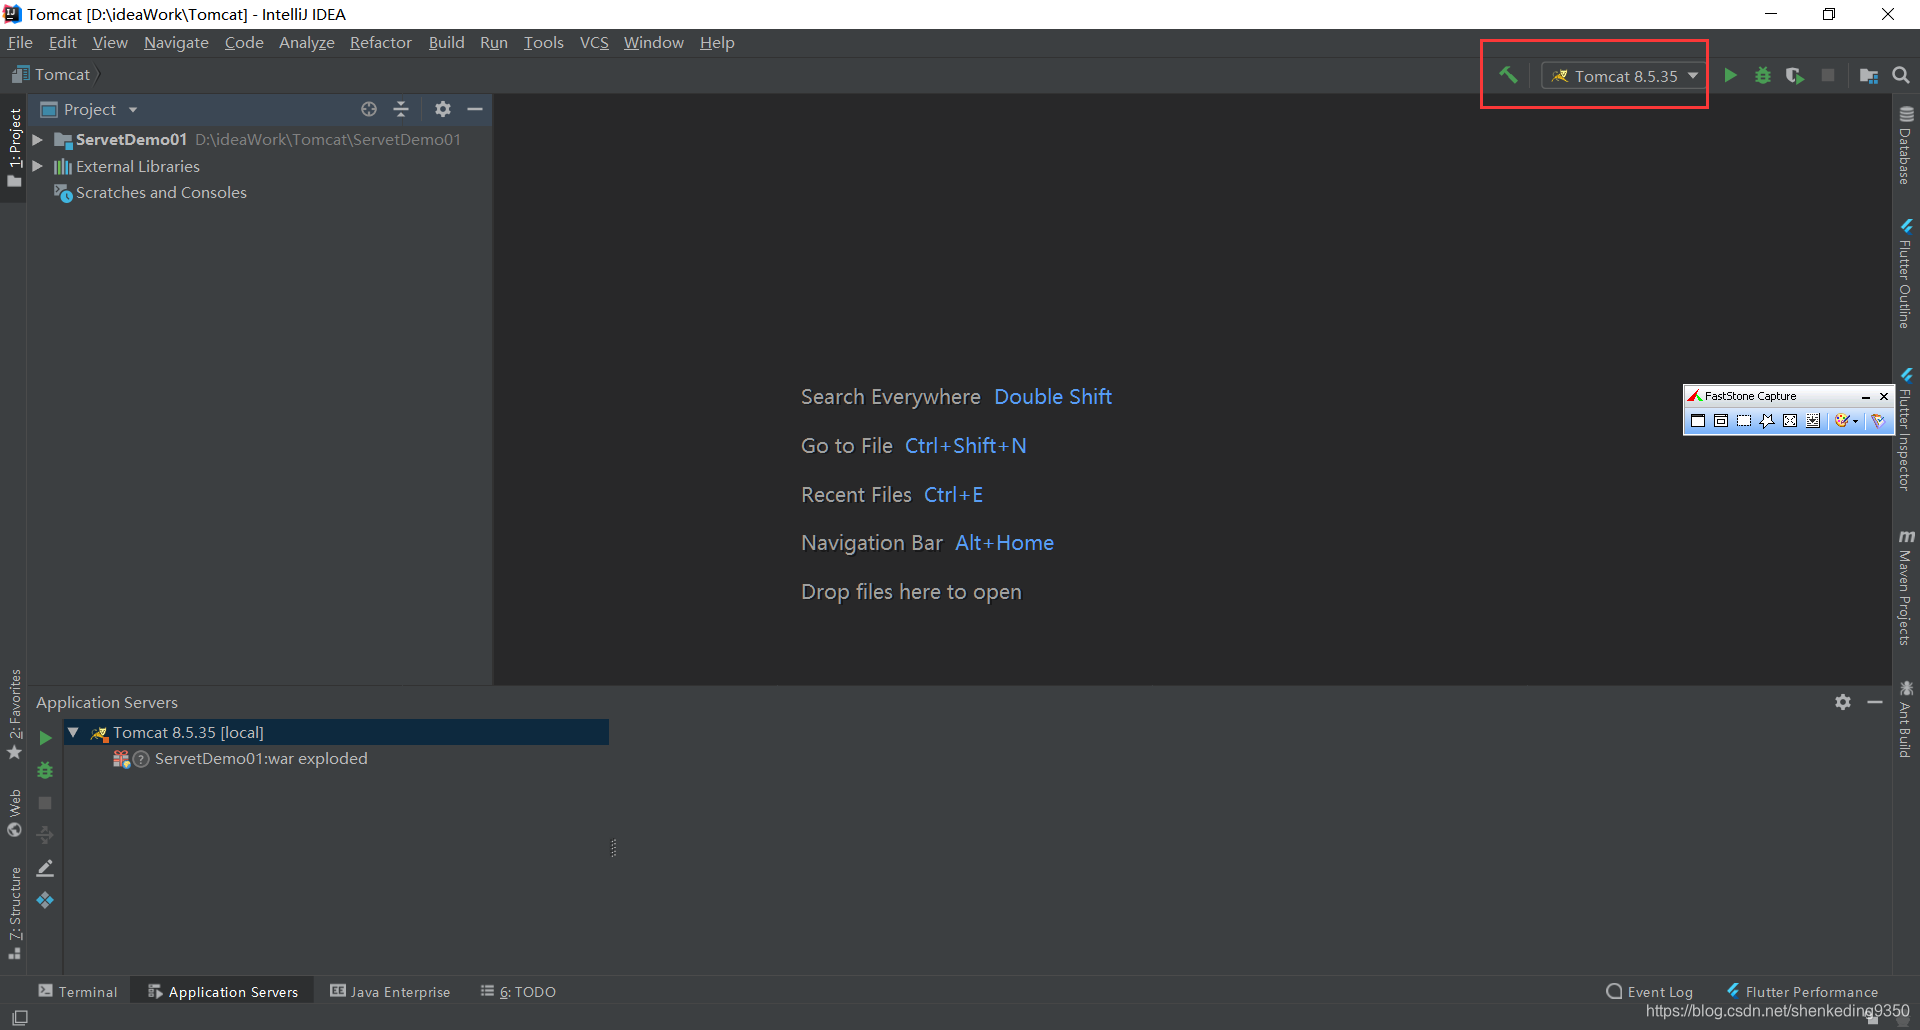
Task: Open the Analyze menu
Action: [306, 42]
